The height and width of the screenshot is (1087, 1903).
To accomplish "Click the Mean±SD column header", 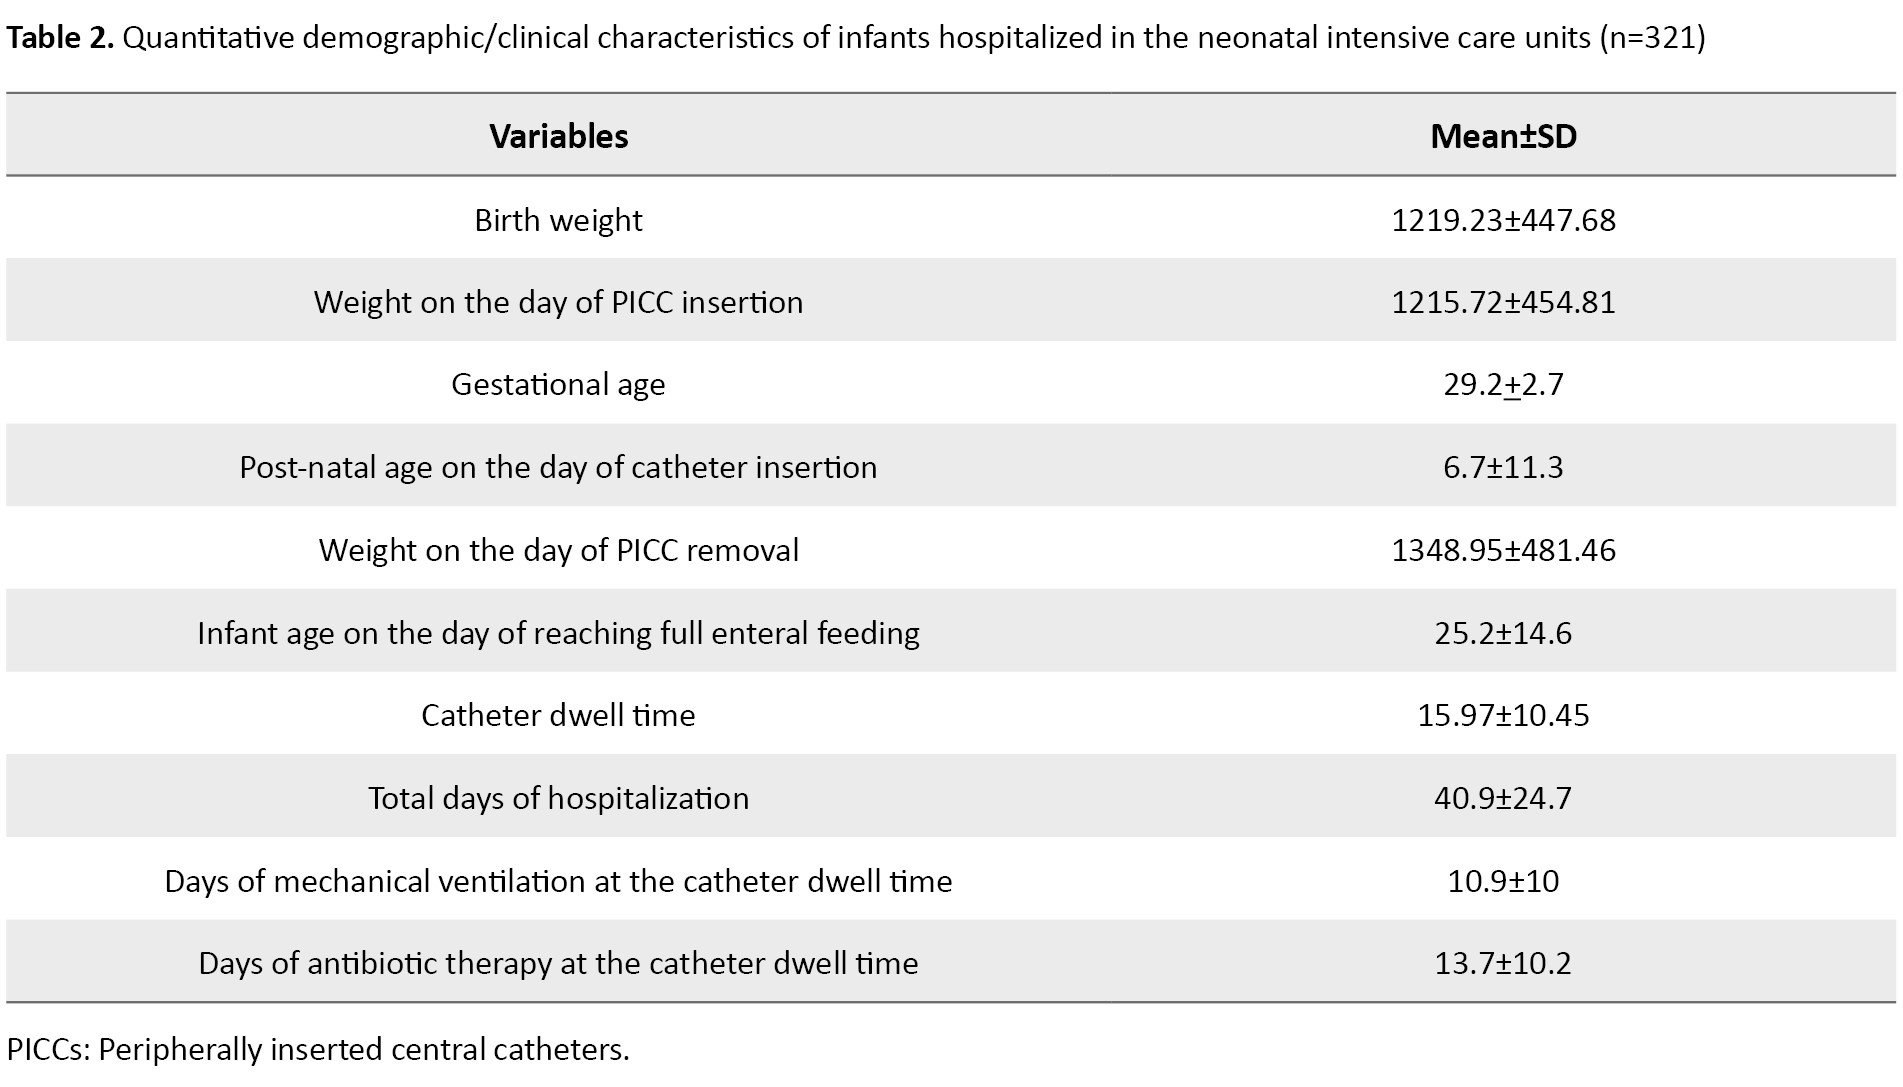I will (1503, 136).
